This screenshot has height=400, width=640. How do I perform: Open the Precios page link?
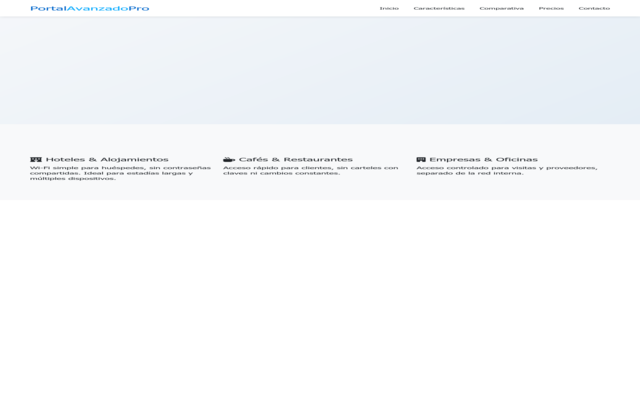coord(551,8)
